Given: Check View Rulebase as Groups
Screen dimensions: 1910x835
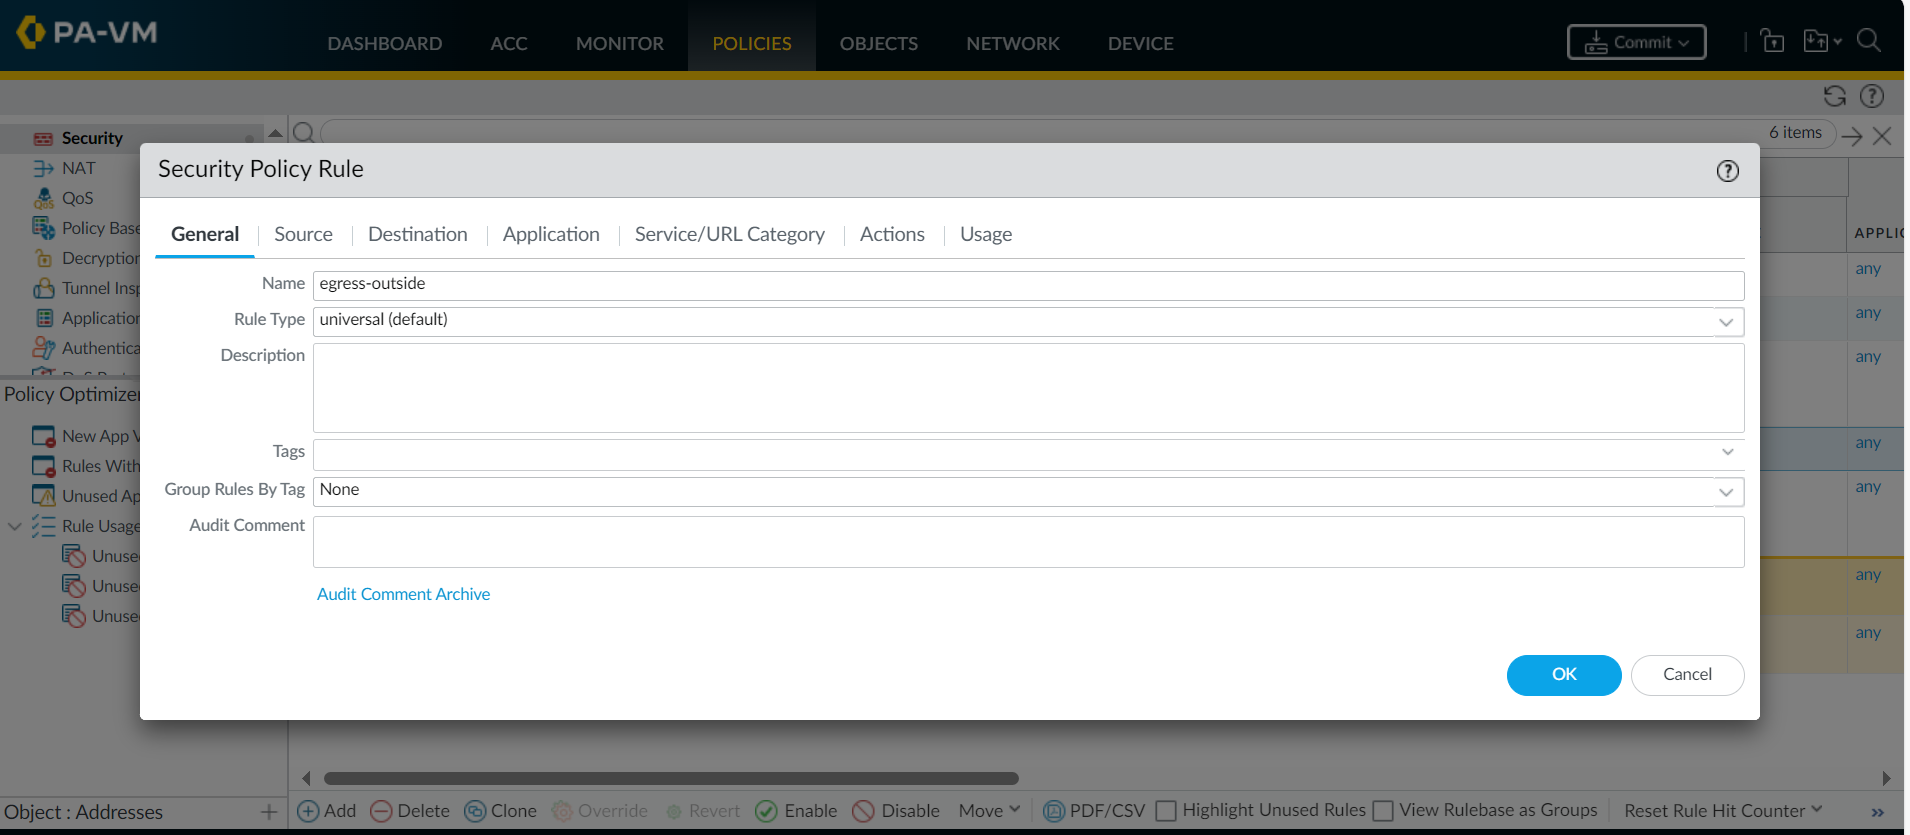Looking at the screenshot, I should (x=1383, y=811).
